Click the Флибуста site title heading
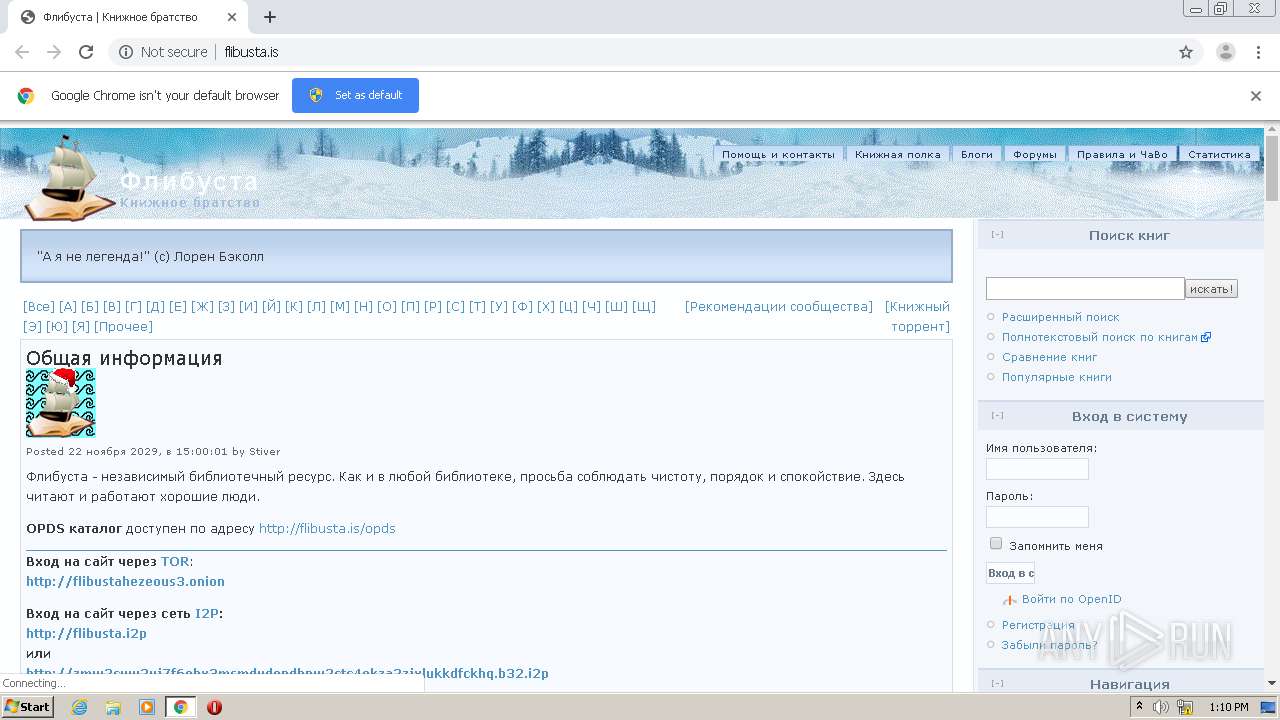Viewport: 1280px width, 720px height. pyautogui.click(x=189, y=181)
